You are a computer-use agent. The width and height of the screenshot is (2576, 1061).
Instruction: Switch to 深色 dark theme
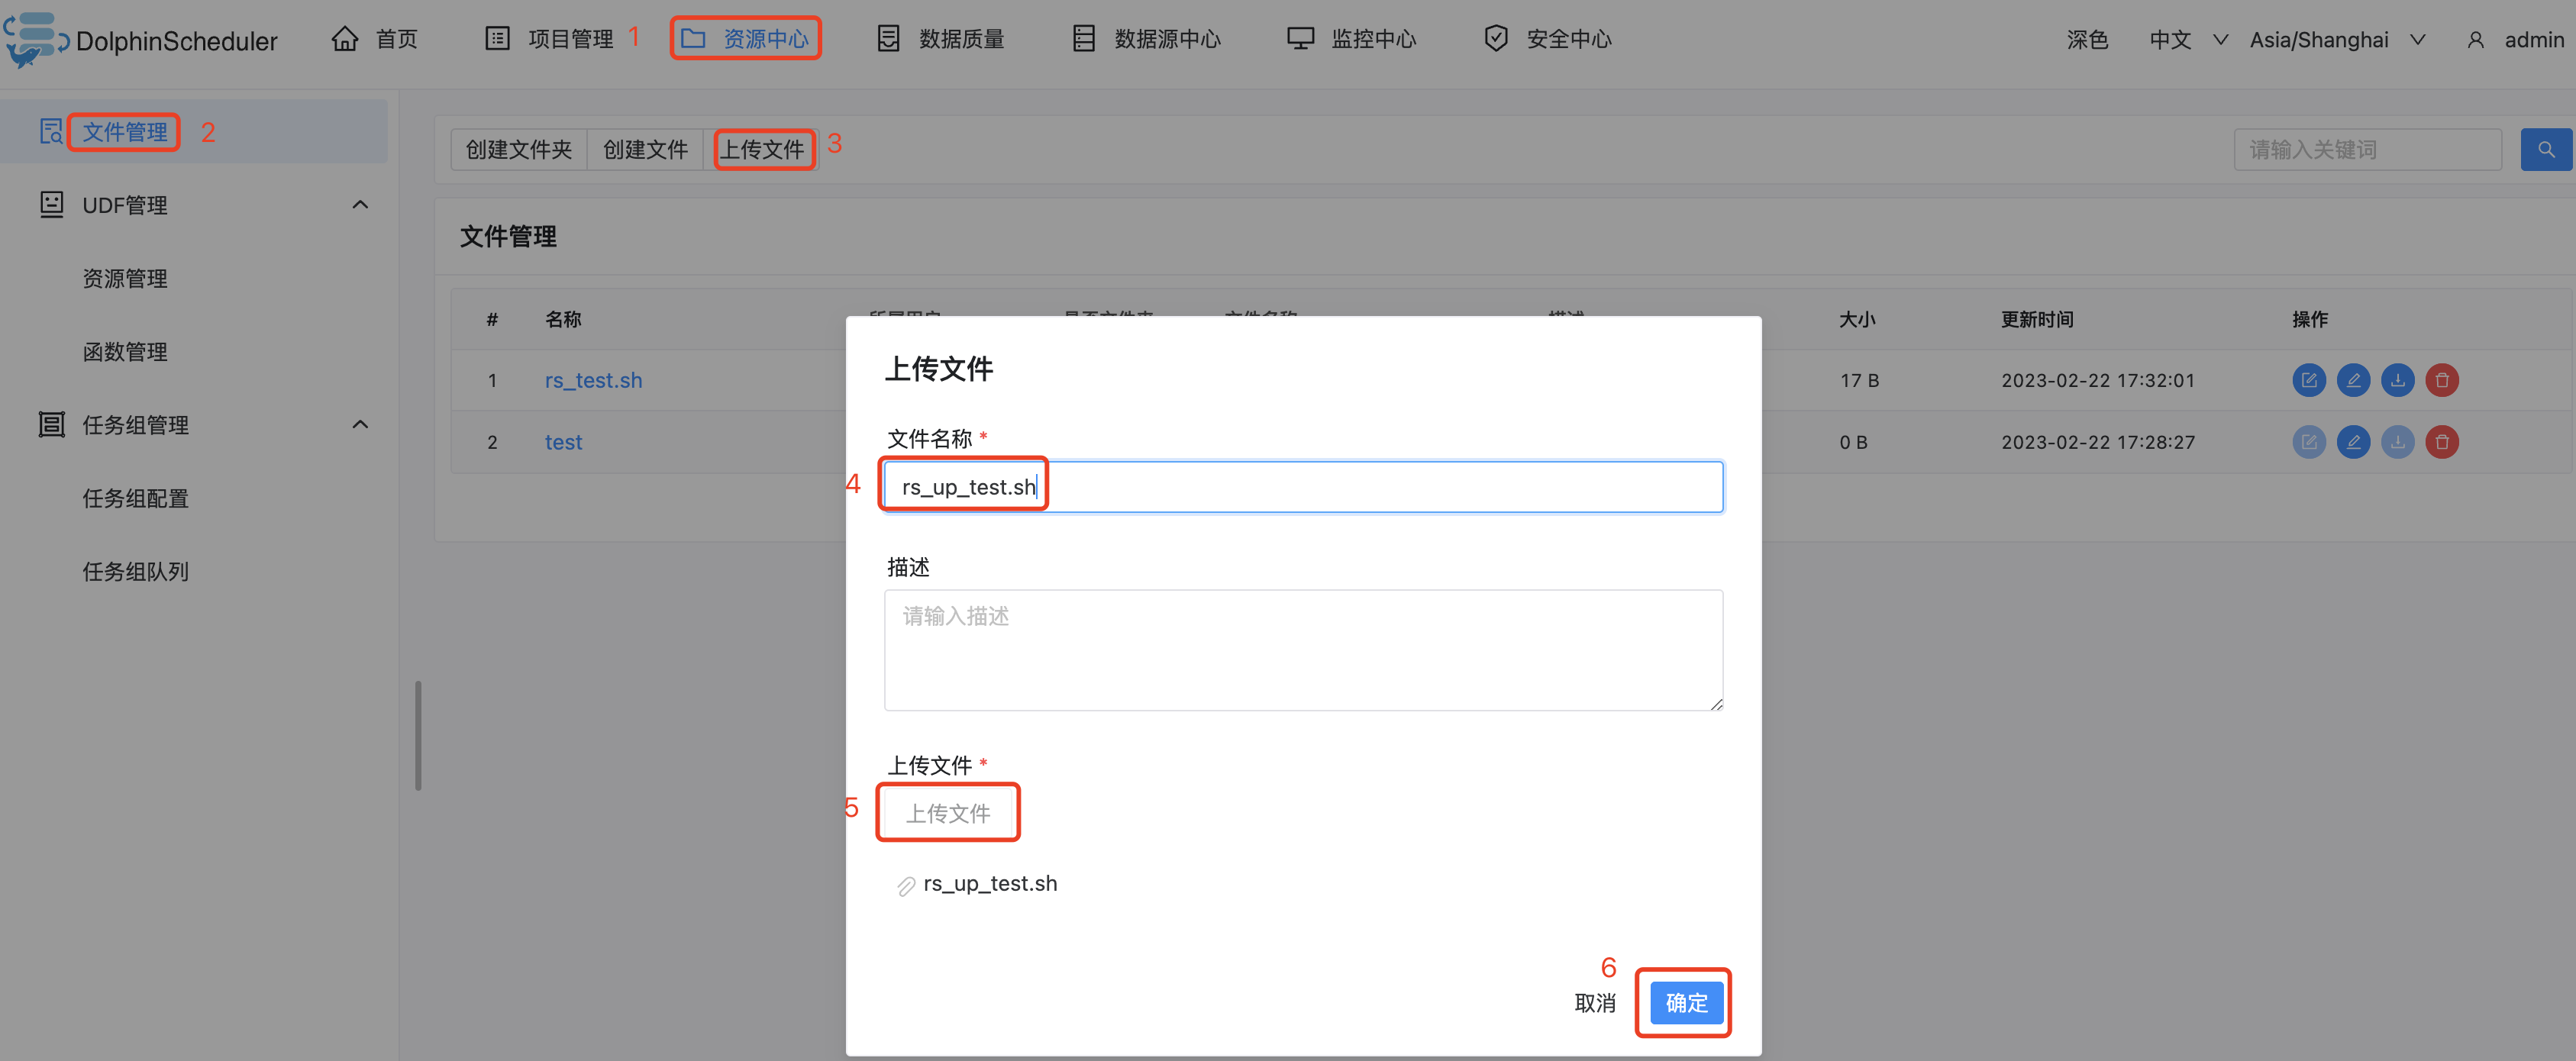click(2087, 40)
